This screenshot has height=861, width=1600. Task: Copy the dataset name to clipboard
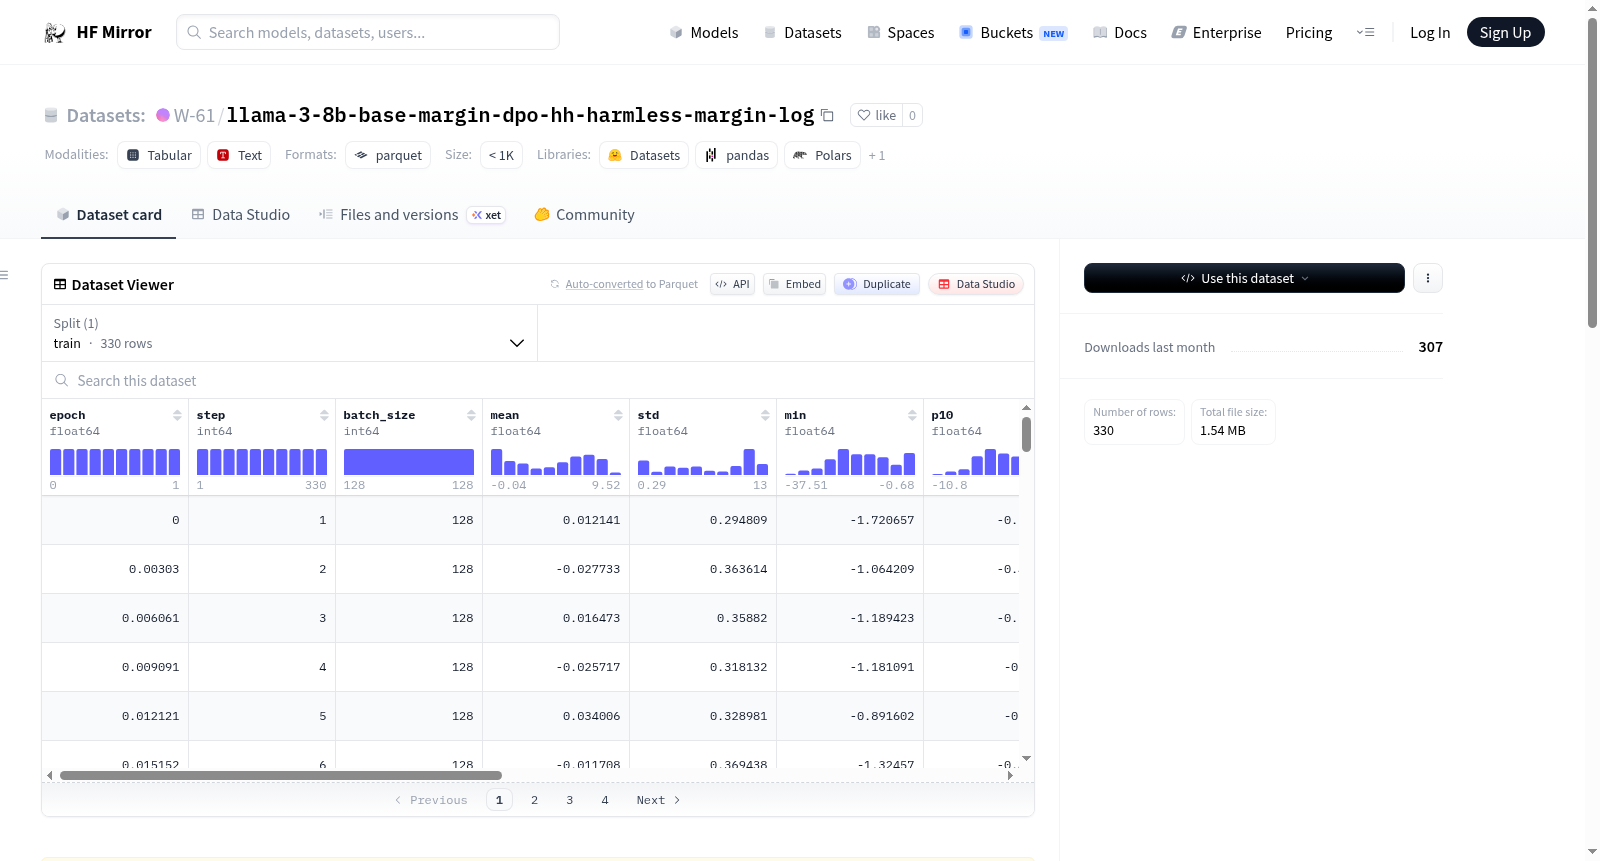coord(827,115)
